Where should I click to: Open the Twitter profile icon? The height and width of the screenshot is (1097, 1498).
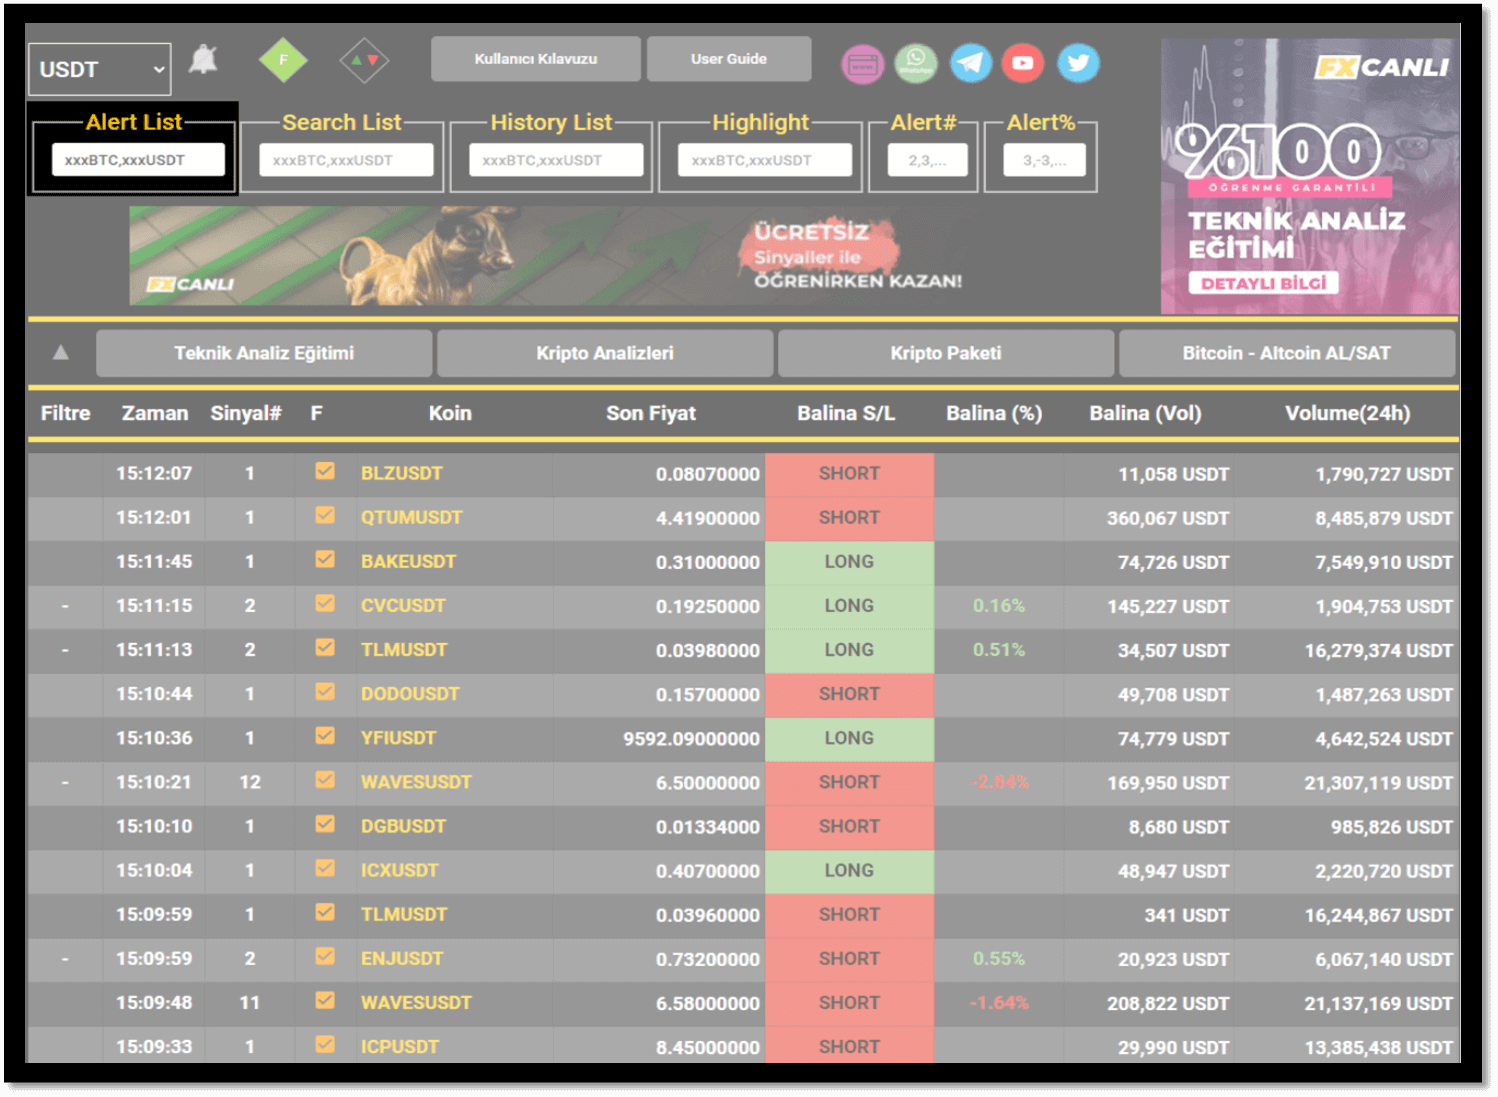click(1078, 63)
